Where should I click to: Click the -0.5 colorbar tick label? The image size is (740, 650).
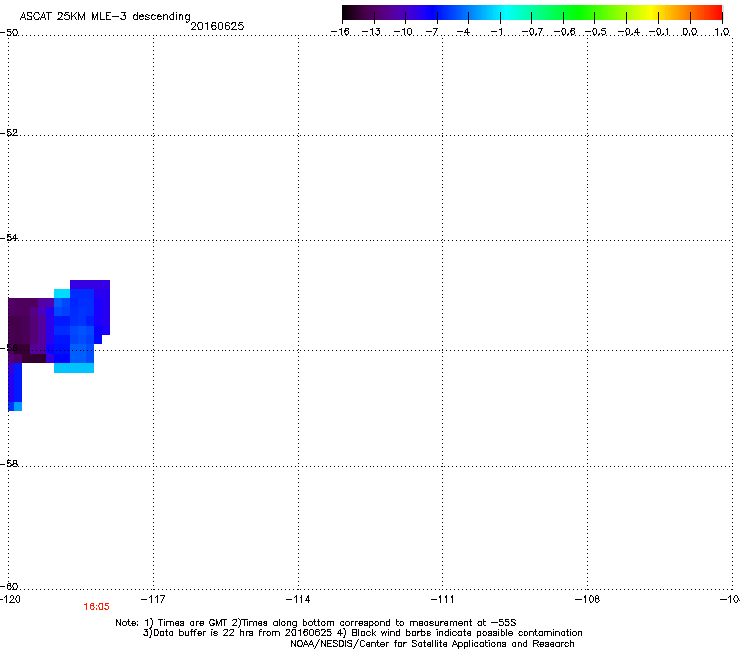[596, 32]
